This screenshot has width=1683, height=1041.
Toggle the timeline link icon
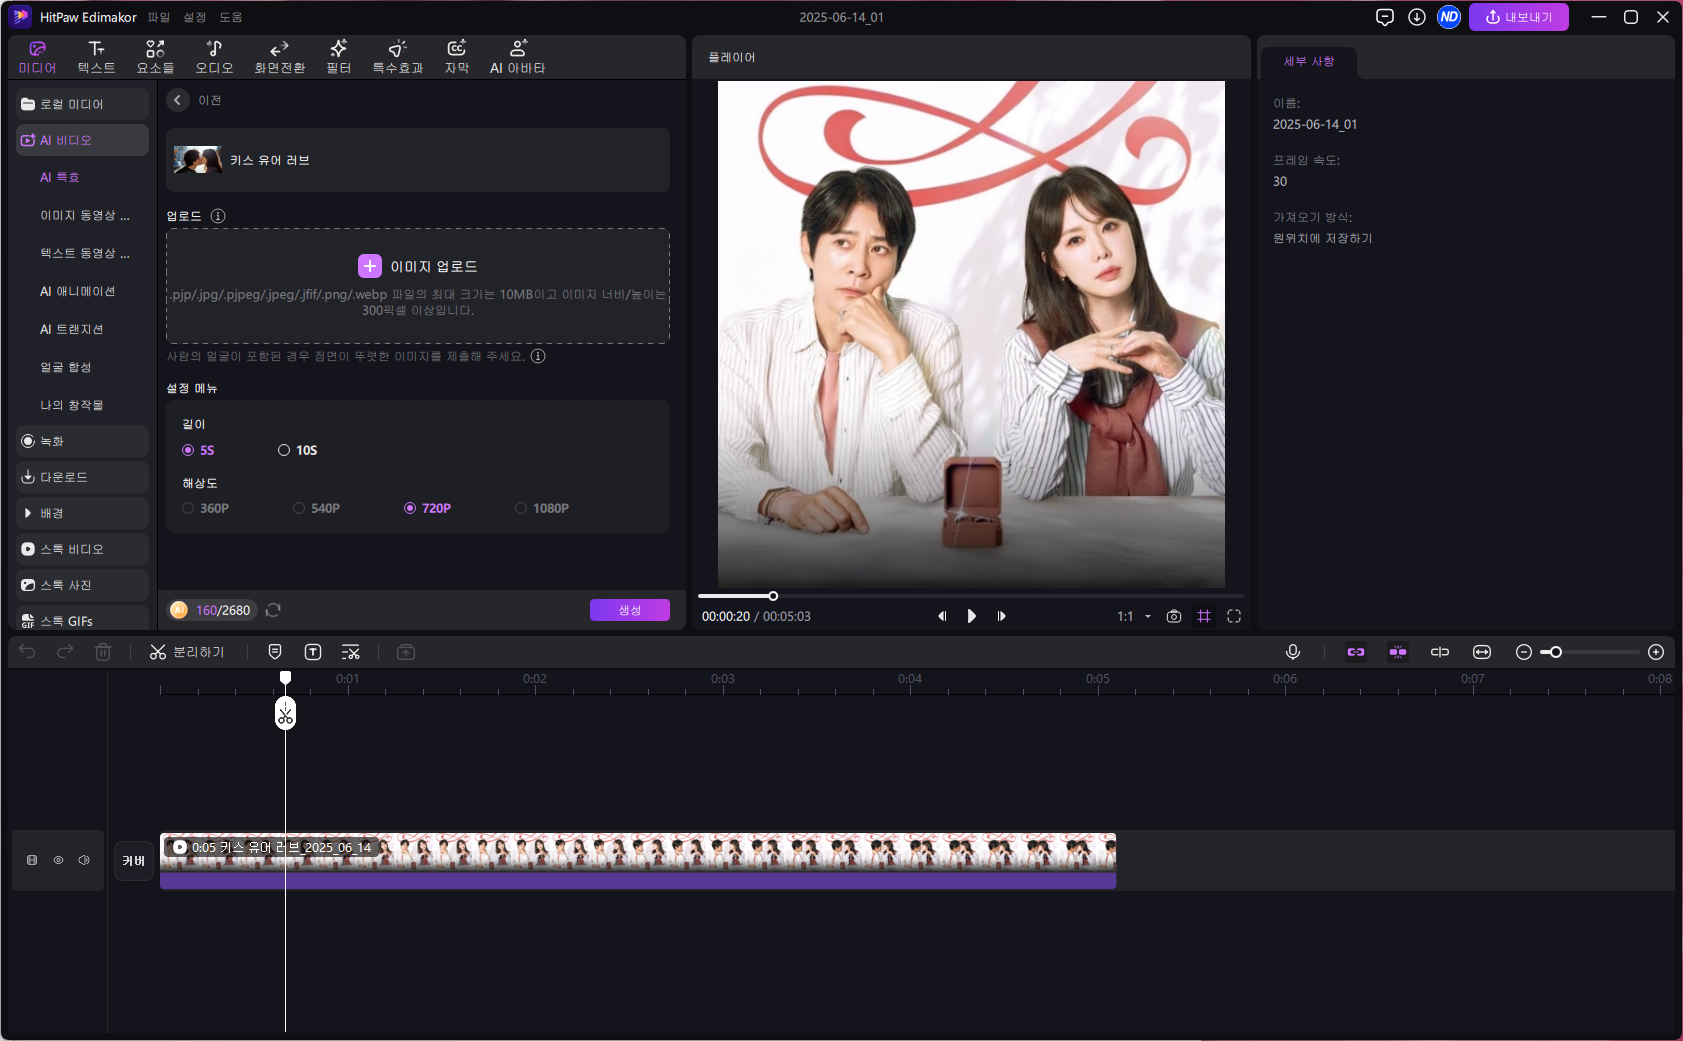[1356, 652]
